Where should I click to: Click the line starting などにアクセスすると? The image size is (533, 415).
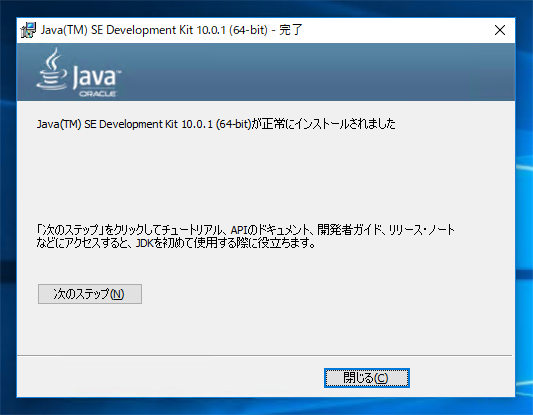[176, 243]
